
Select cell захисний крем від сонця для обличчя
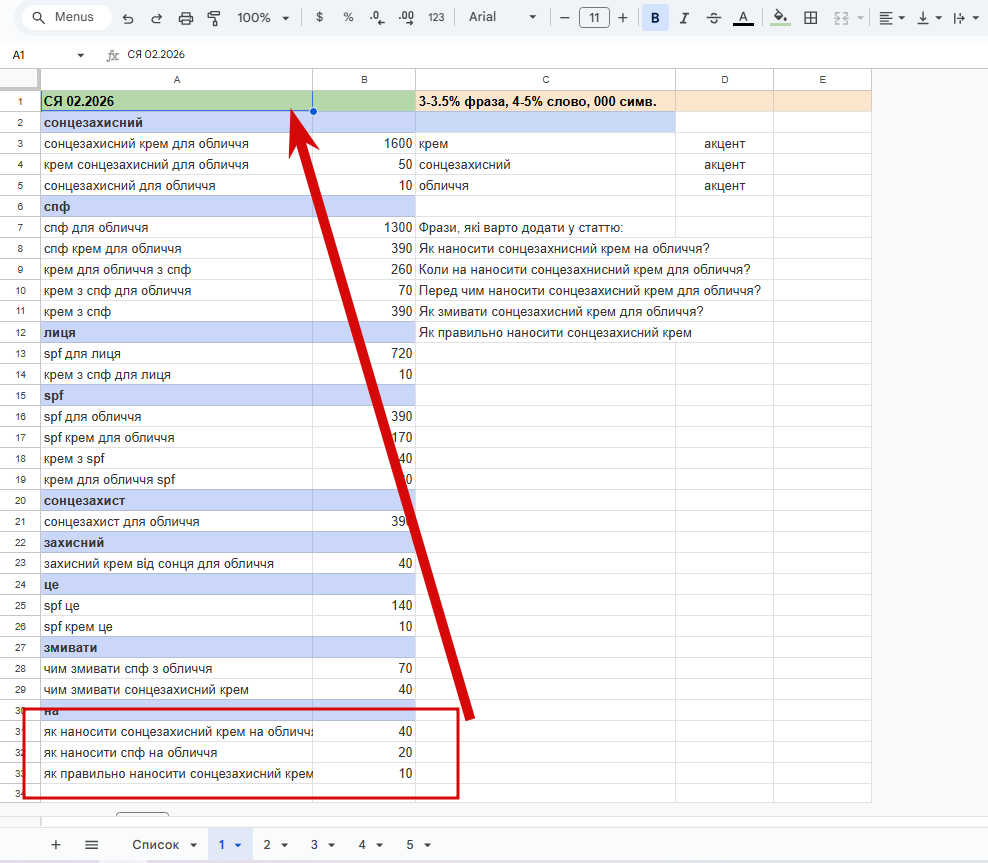[177, 564]
